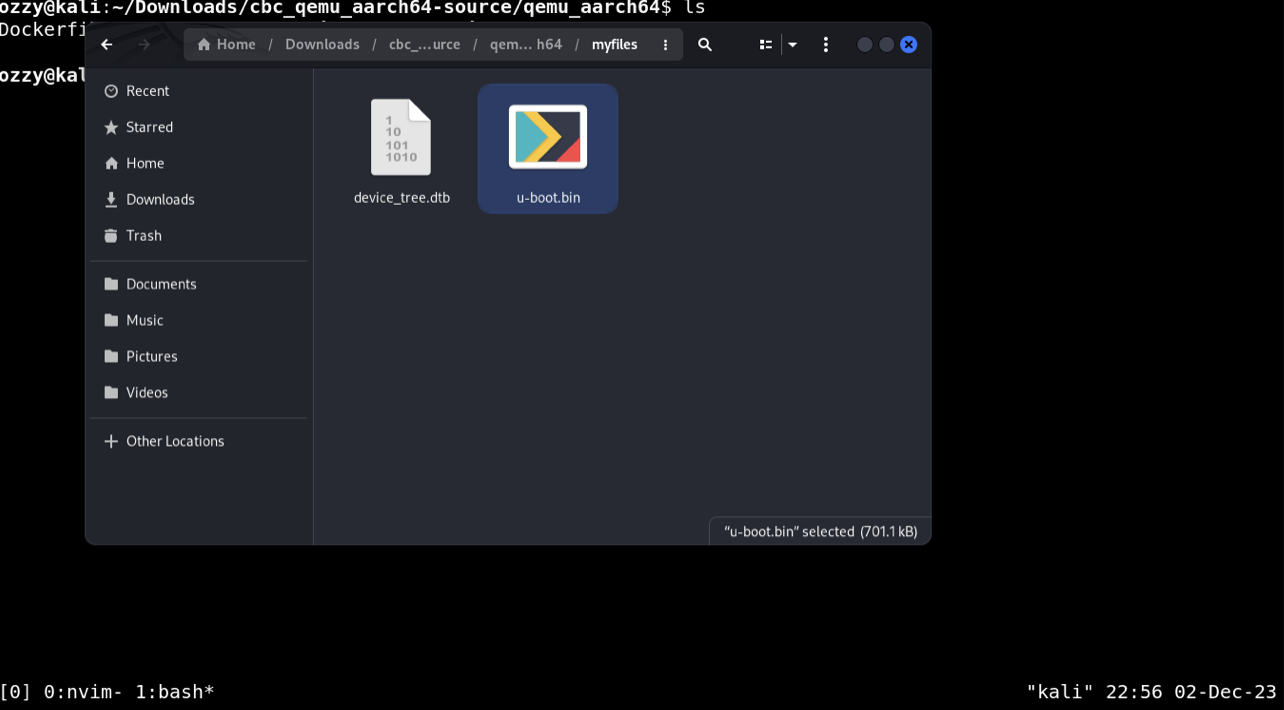Click the Downloads breadcrumb in the path bar
This screenshot has height=710, width=1284.
pyautogui.click(x=322, y=45)
